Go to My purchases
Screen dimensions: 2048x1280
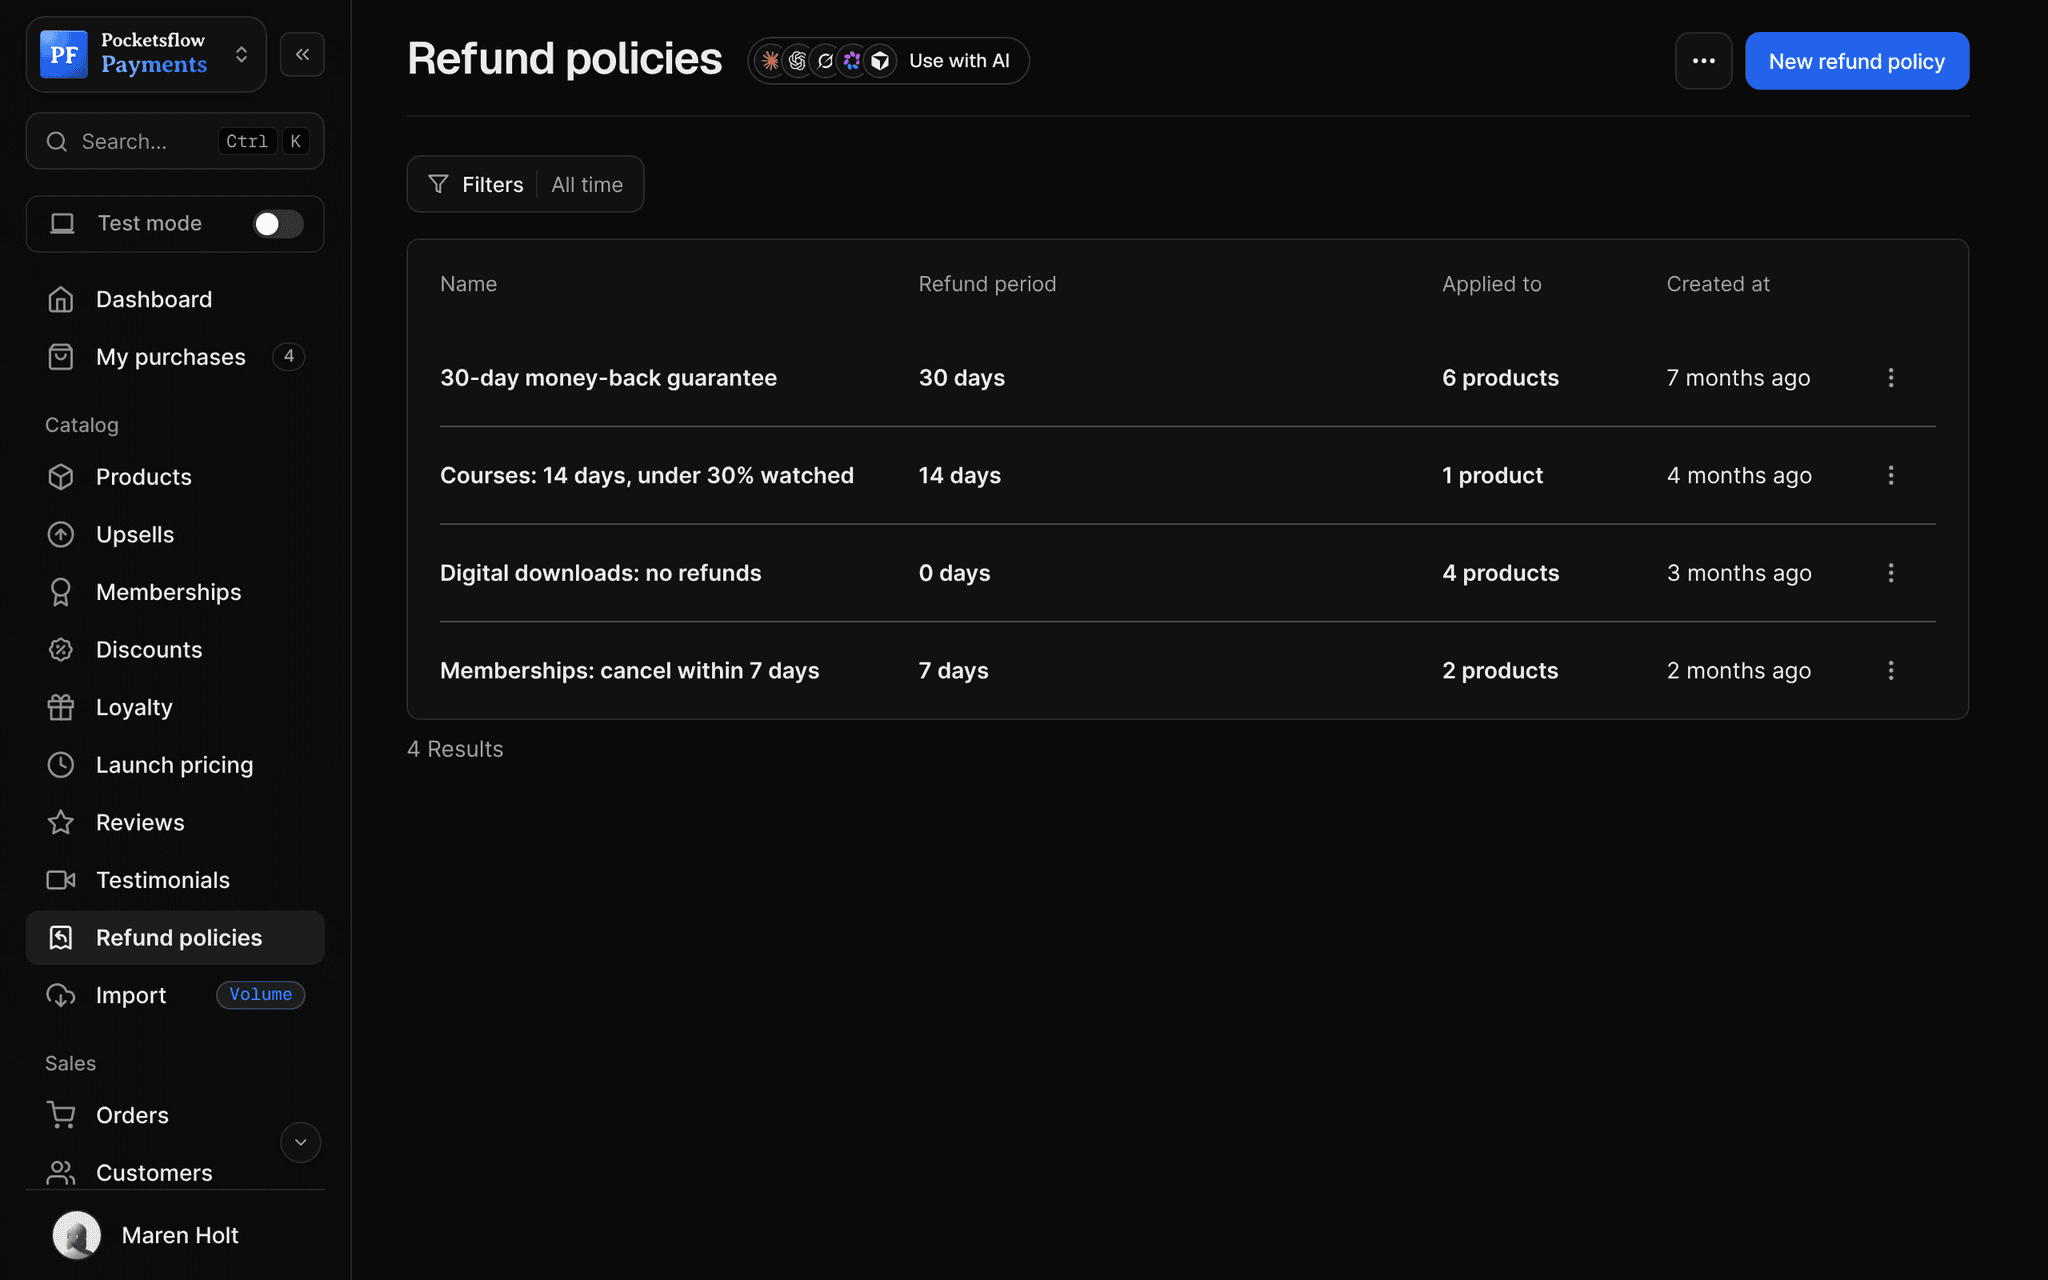click(175, 357)
